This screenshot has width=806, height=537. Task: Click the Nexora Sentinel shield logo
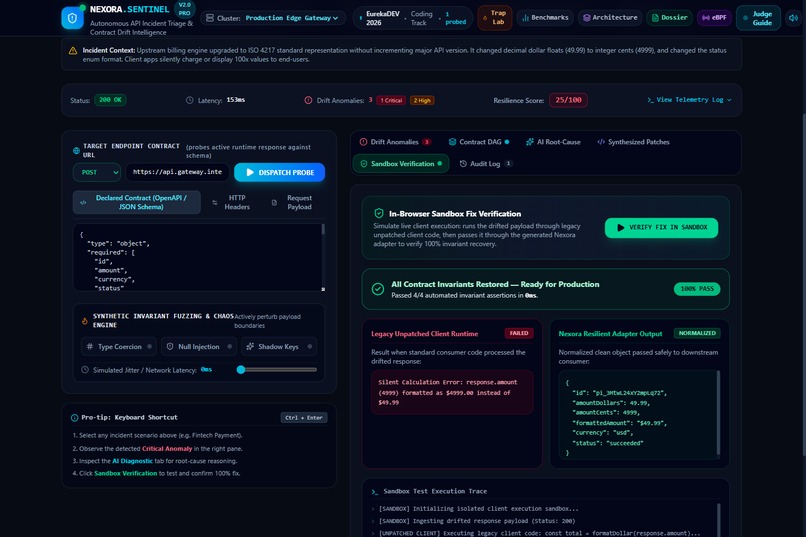click(x=72, y=18)
